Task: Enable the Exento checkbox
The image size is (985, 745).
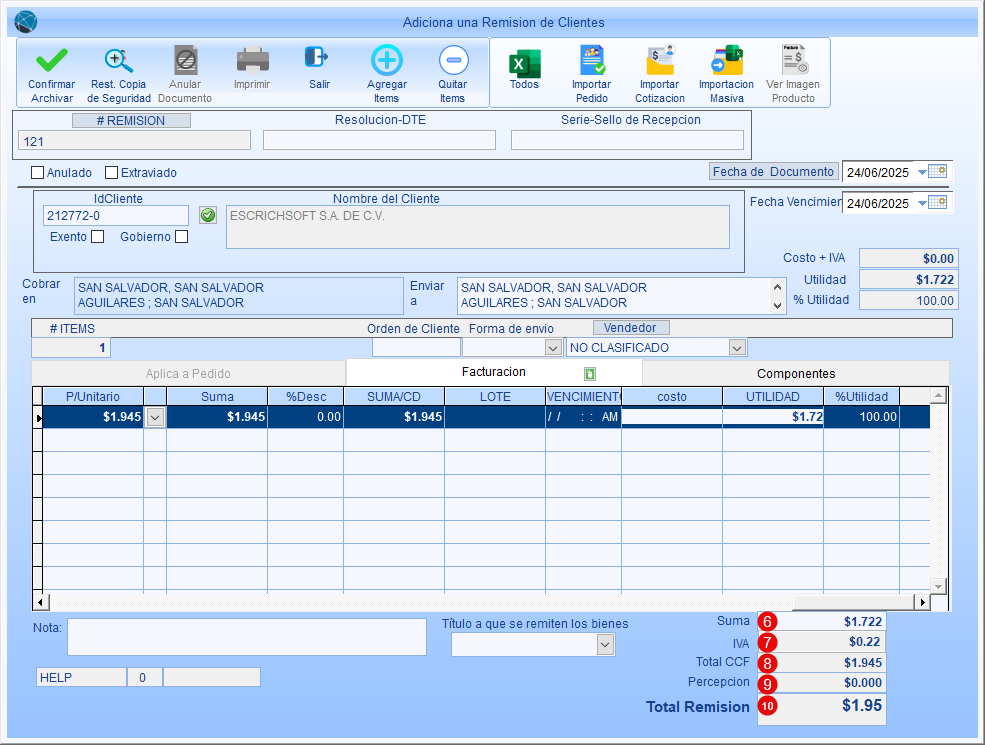Action: click(x=97, y=237)
